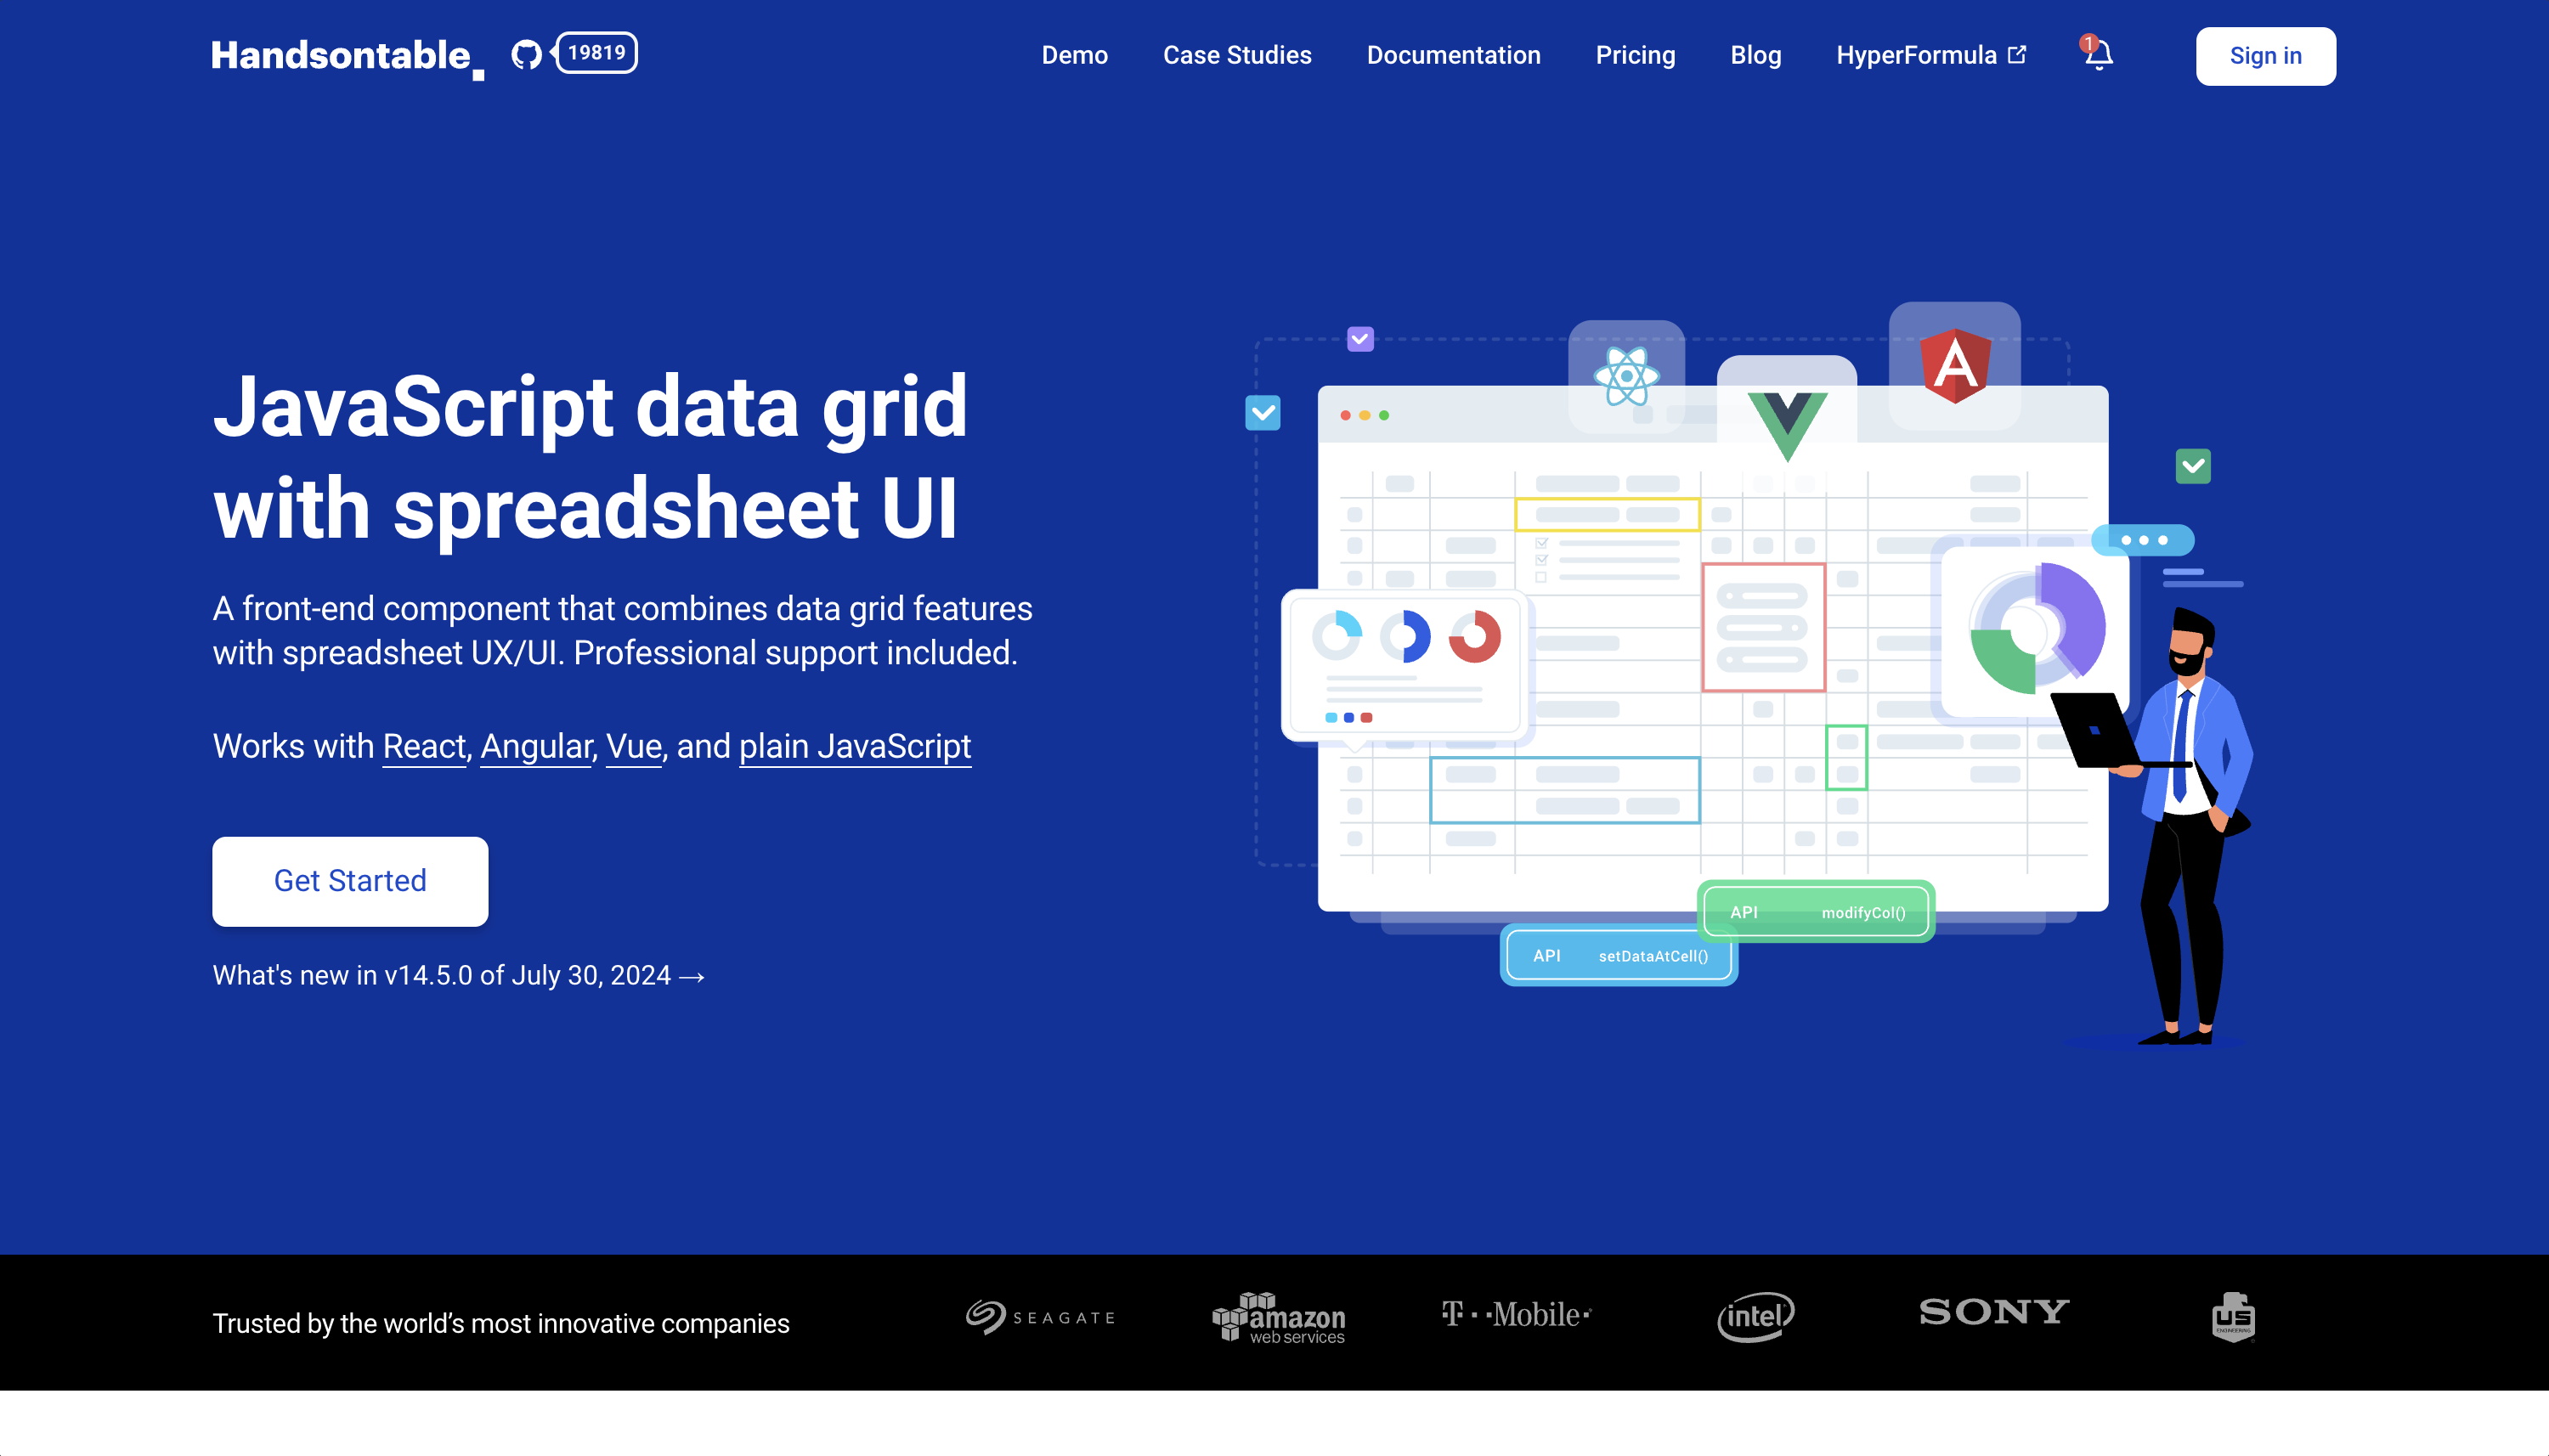Image resolution: width=2549 pixels, height=1456 pixels.
Task: Open What's new in v14.5.0 link
Action: pyautogui.click(x=459, y=975)
